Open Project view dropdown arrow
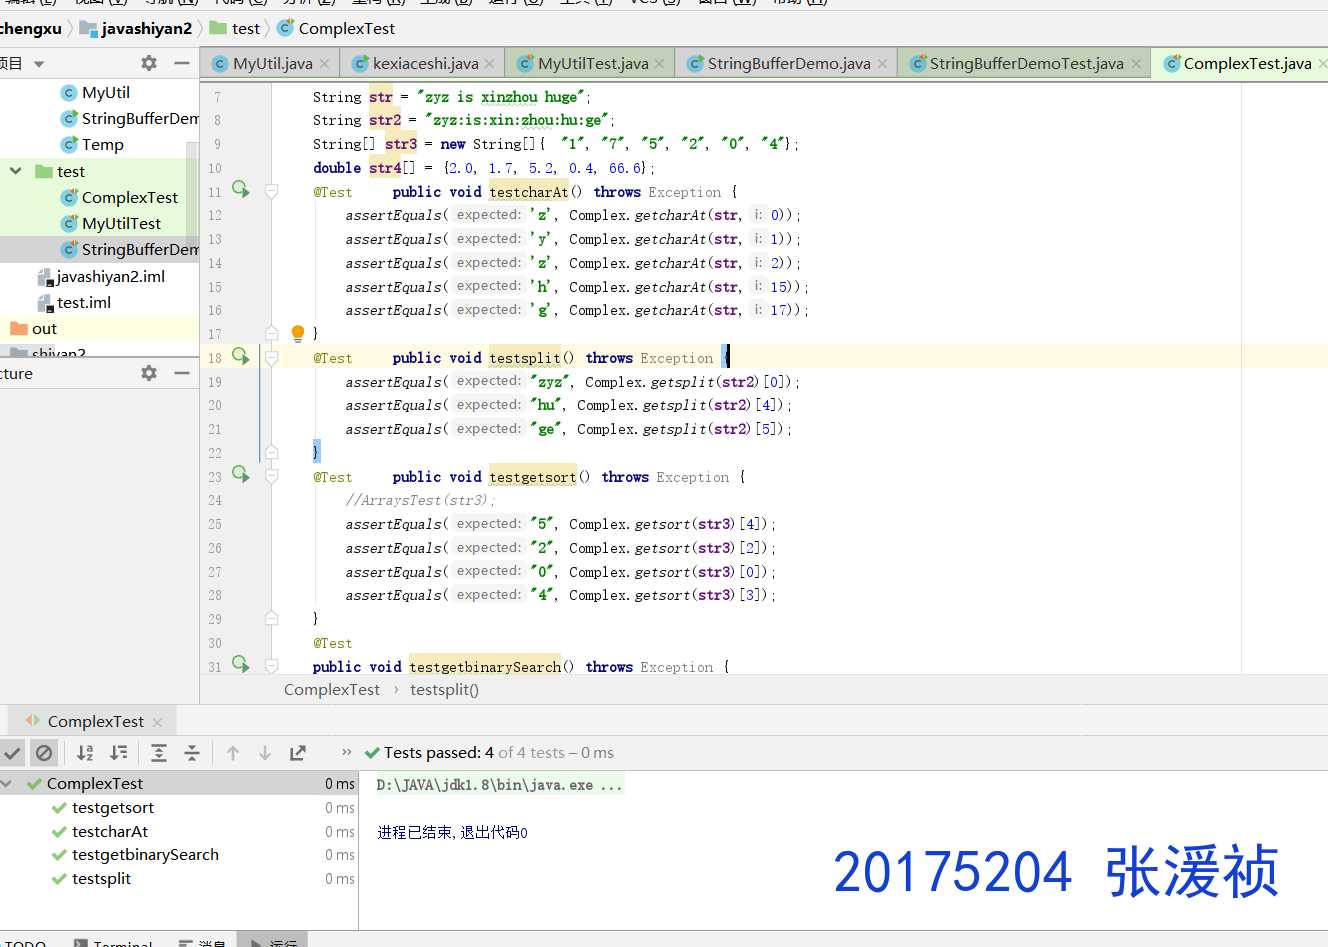Image resolution: width=1328 pixels, height=947 pixels. tap(39, 64)
